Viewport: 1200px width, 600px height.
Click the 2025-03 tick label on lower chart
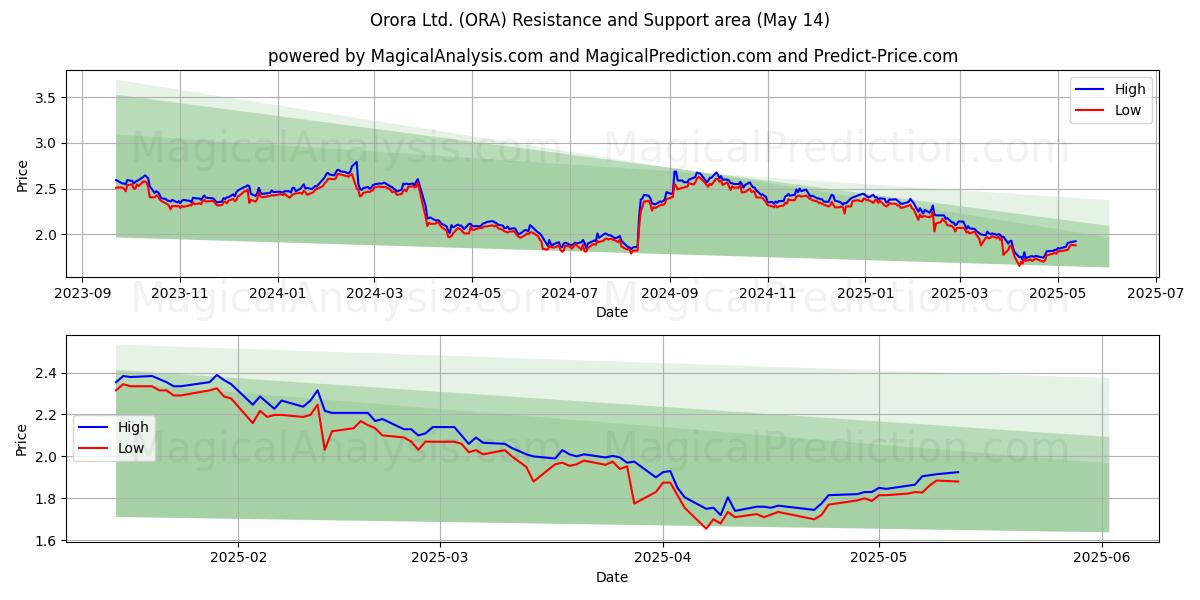click(x=440, y=559)
